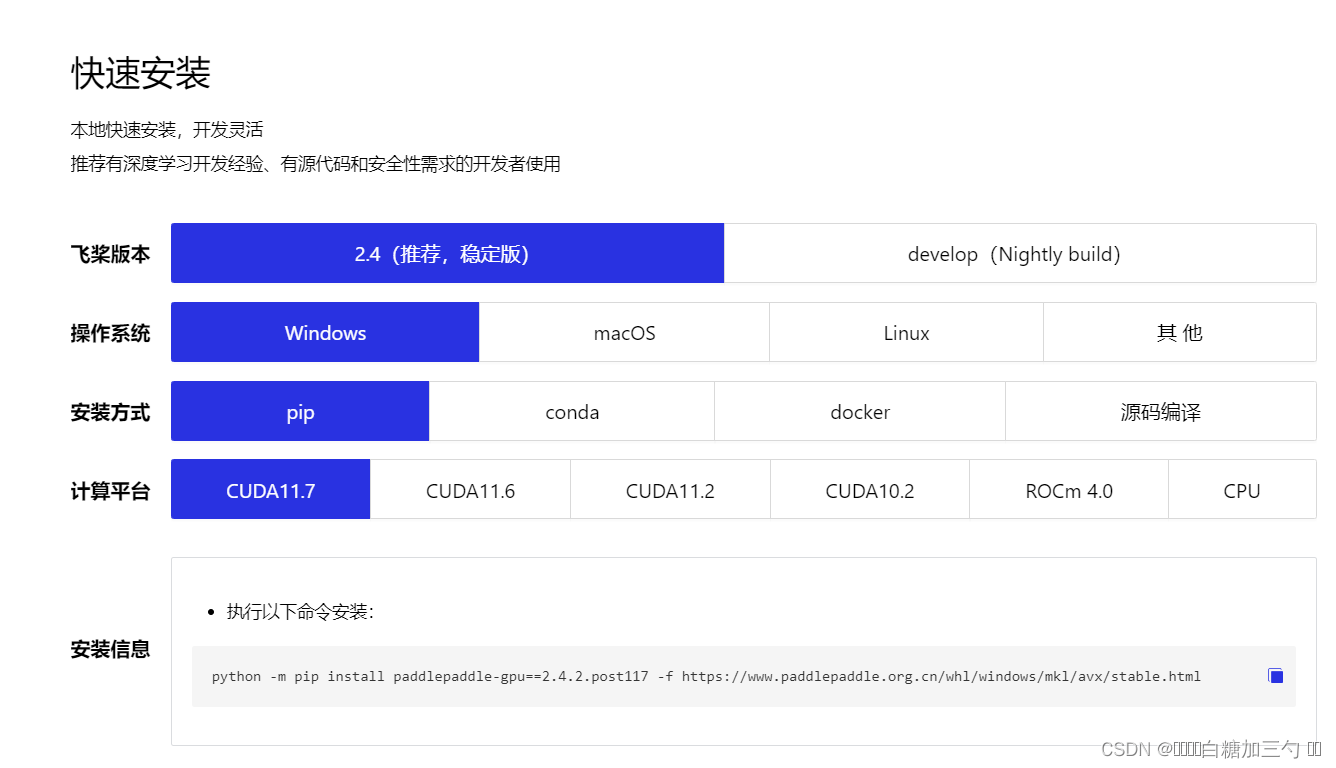Choose docker as the install method
The image size is (1336, 768).
(860, 411)
